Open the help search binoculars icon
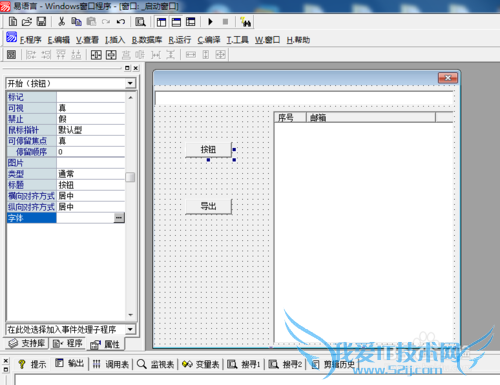 click(246, 22)
